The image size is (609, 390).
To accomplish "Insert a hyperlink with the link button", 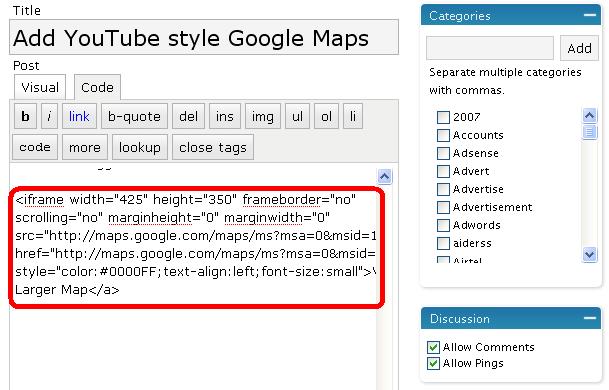I will click(79, 116).
